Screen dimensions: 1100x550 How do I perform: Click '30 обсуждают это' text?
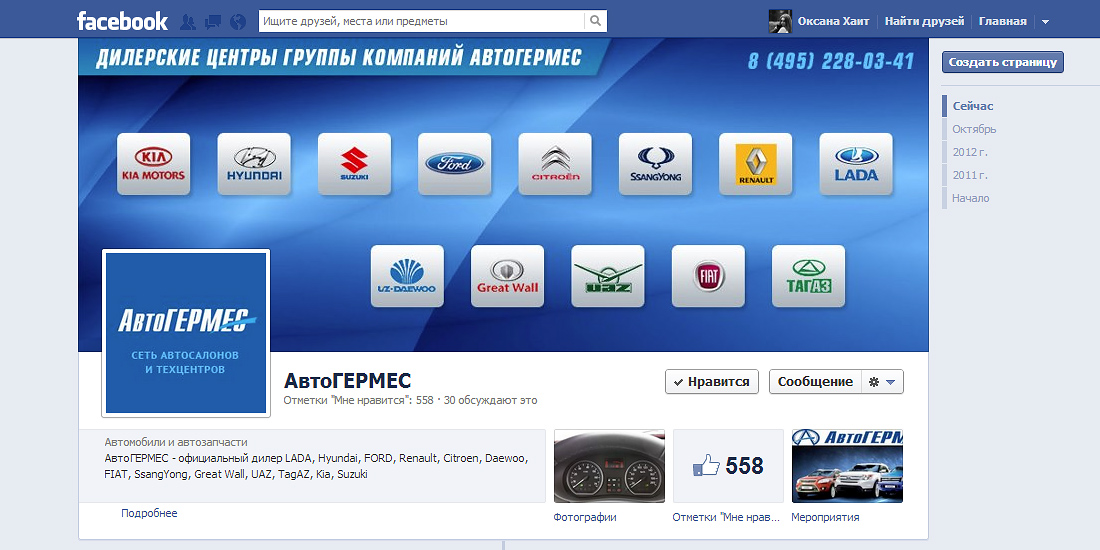point(490,401)
